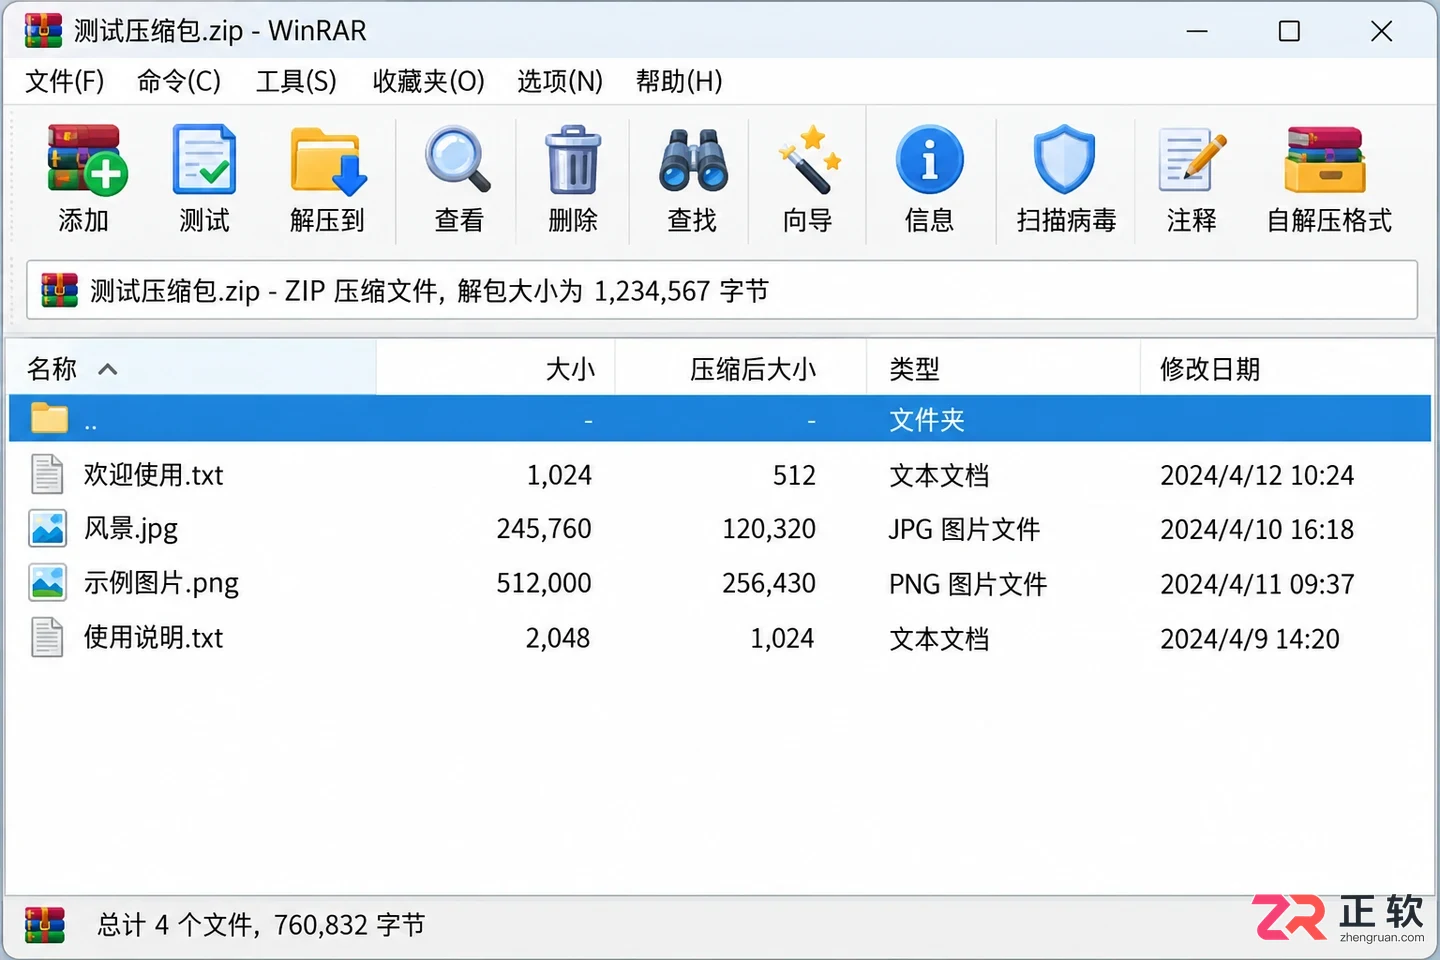This screenshot has width=1440, height=960.
Task: Click the WinRAR icon in the status bar
Action: [45, 925]
